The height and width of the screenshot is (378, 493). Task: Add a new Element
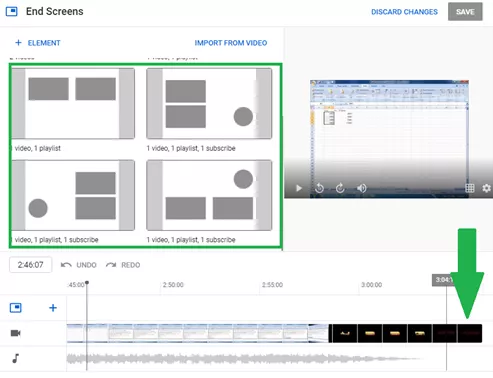(x=38, y=43)
